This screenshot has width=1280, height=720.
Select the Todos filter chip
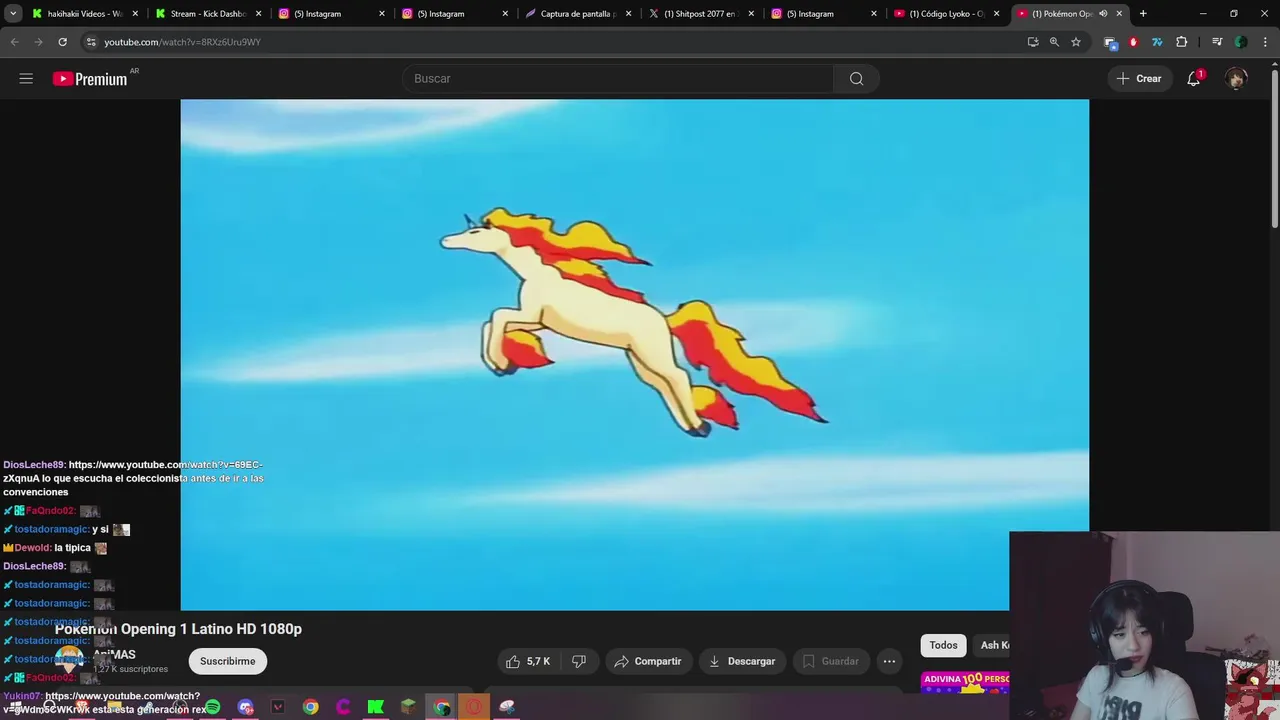(x=943, y=645)
